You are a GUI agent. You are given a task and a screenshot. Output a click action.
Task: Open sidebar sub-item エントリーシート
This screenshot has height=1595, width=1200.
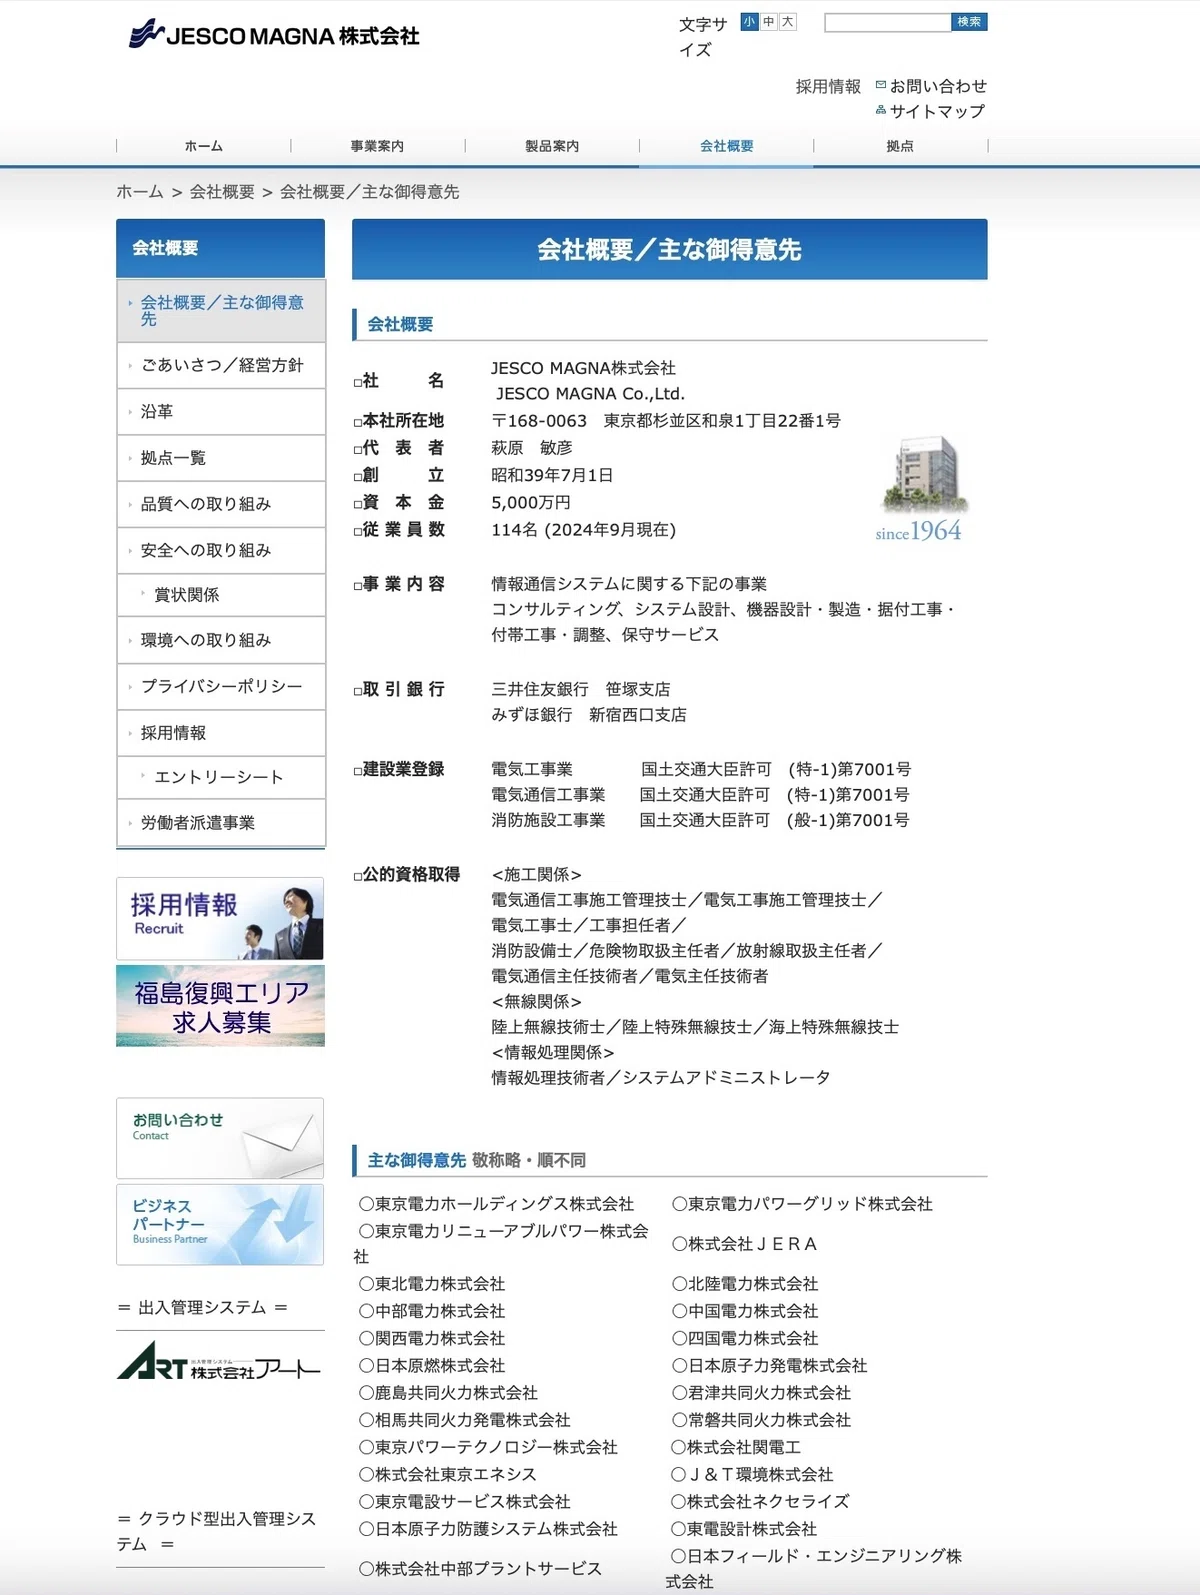(221, 777)
